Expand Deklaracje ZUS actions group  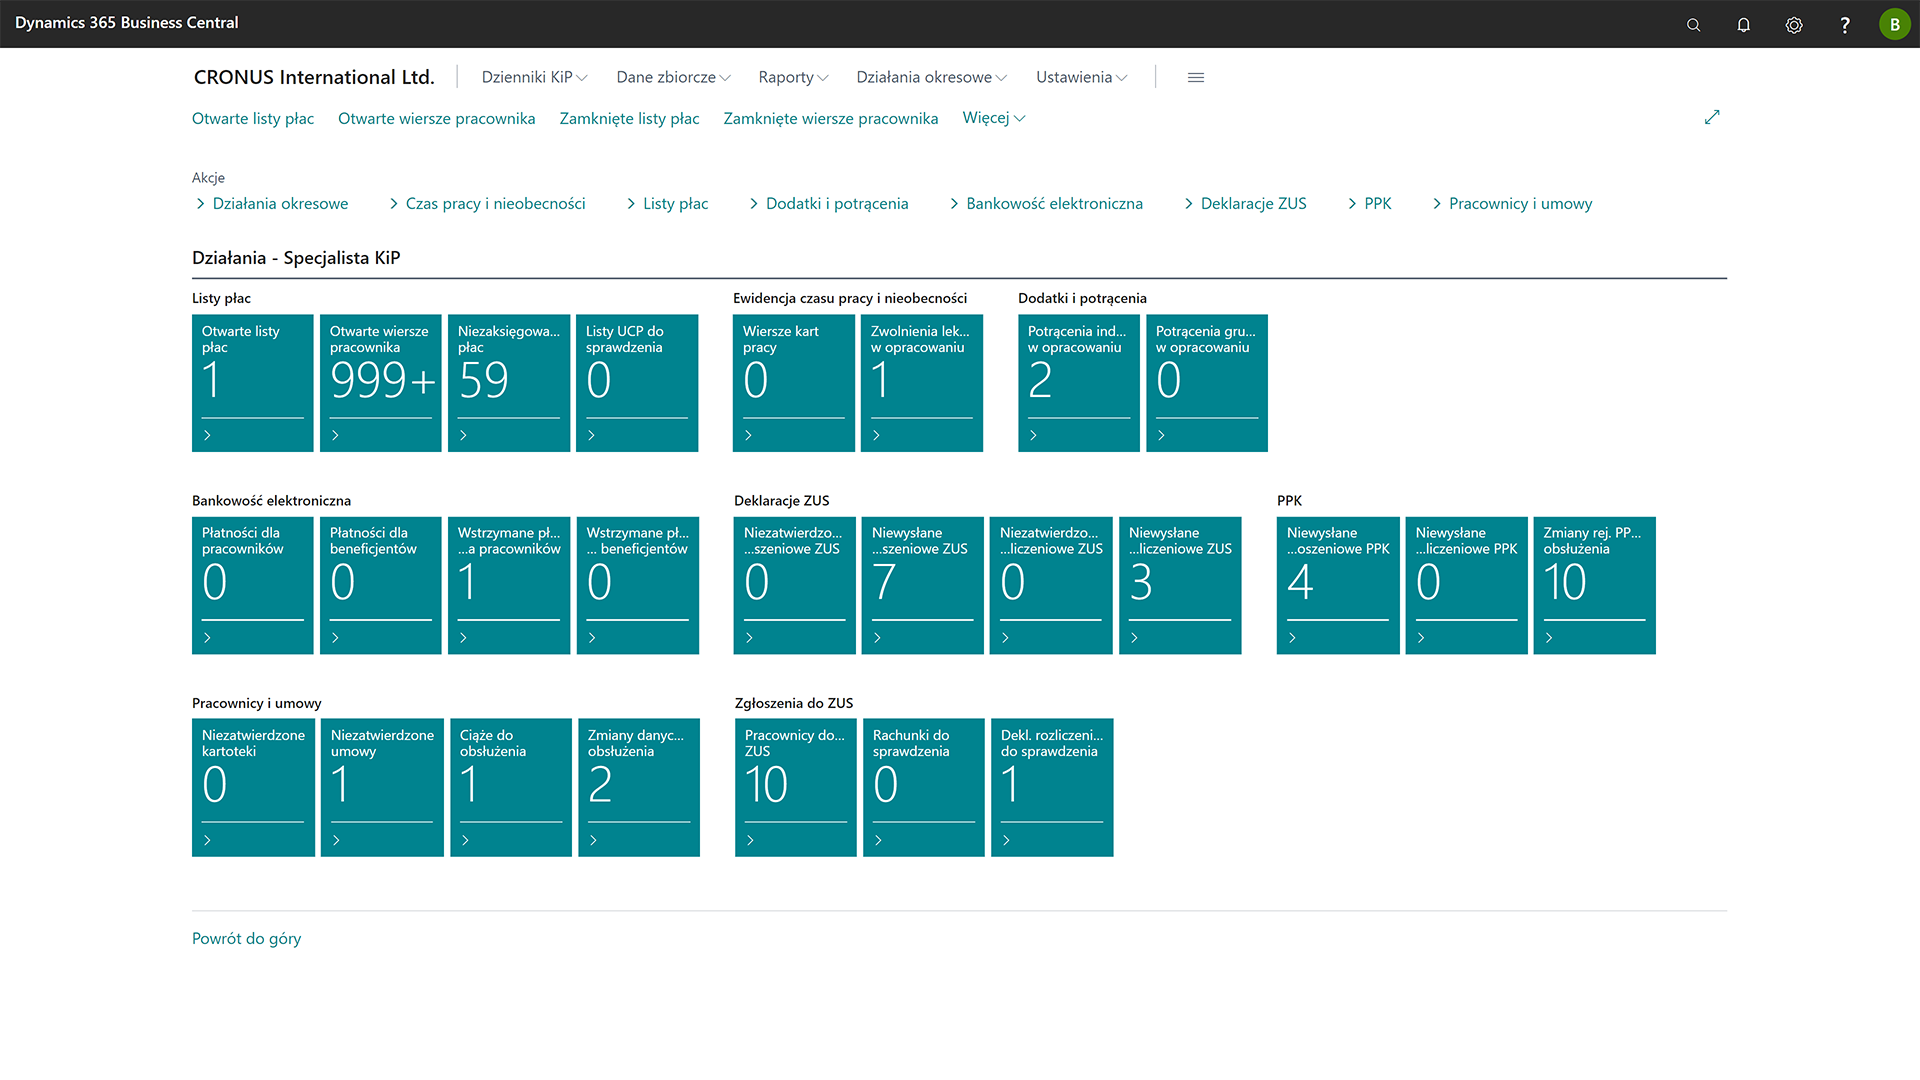tap(1245, 203)
